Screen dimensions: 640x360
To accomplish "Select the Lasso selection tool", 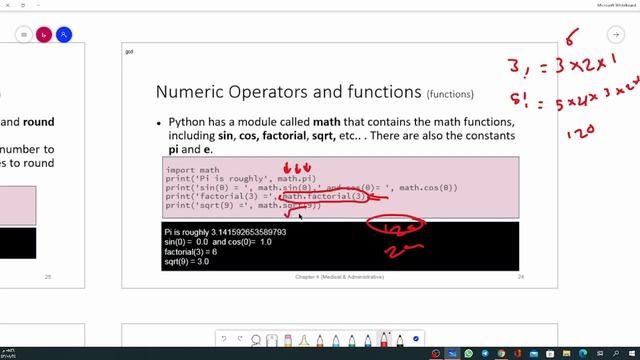I will [256, 340].
